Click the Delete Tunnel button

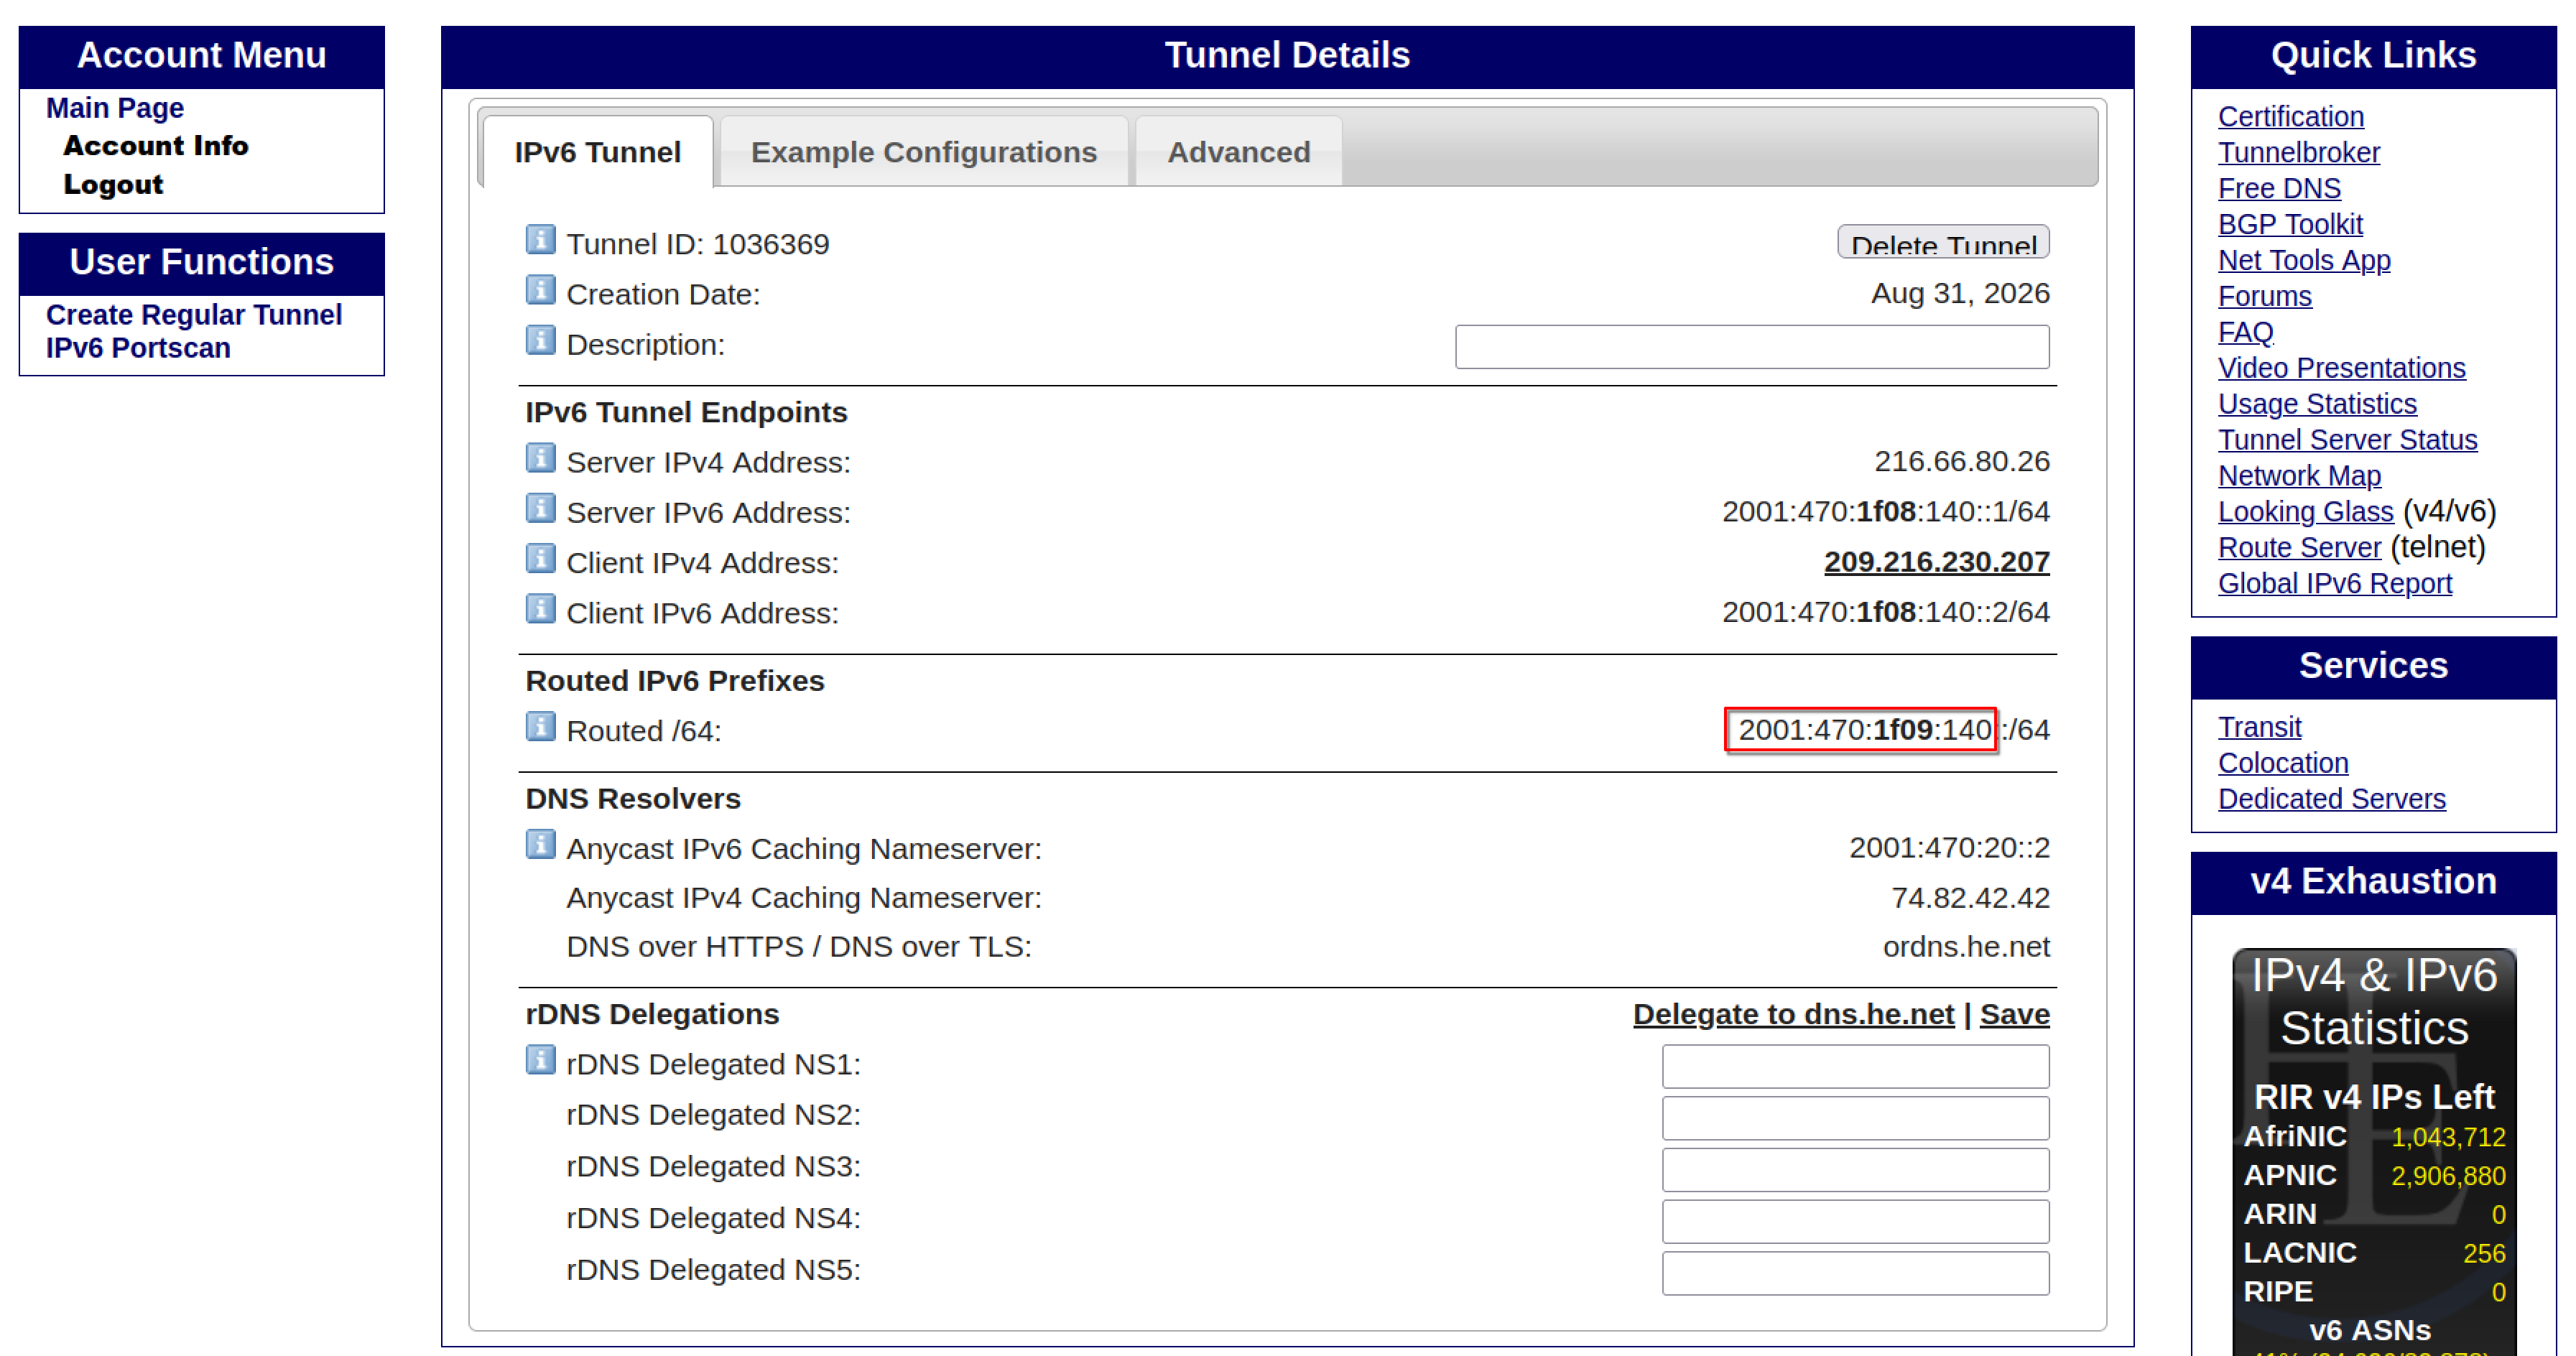[1943, 242]
